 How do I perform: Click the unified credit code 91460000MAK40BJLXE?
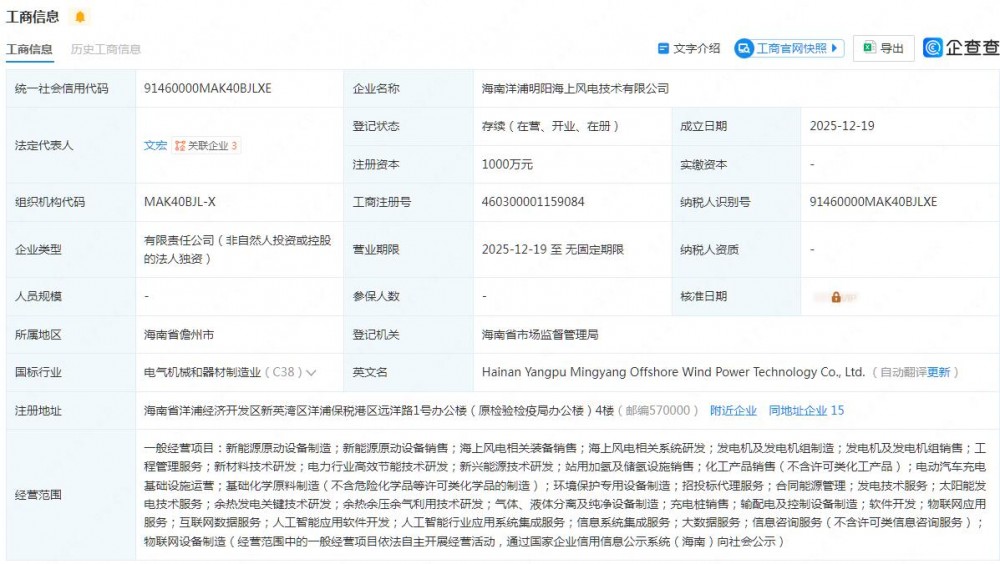(207, 88)
